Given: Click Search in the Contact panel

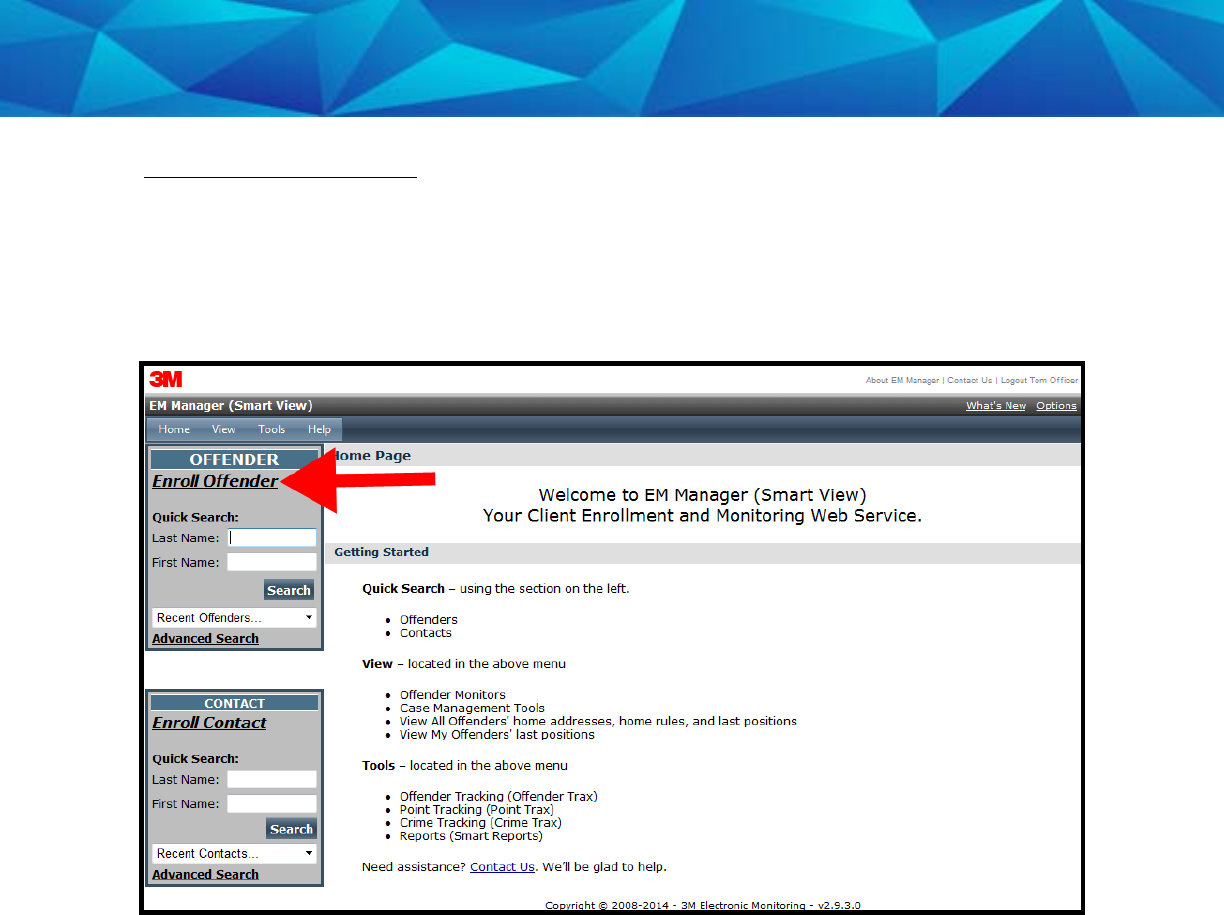Looking at the screenshot, I should pos(291,829).
